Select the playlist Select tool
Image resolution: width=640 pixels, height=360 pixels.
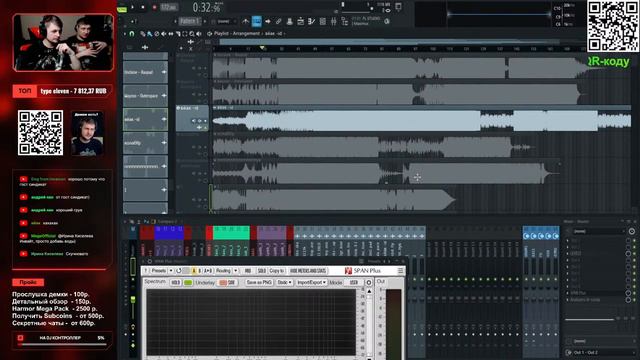pyautogui.click(x=184, y=34)
